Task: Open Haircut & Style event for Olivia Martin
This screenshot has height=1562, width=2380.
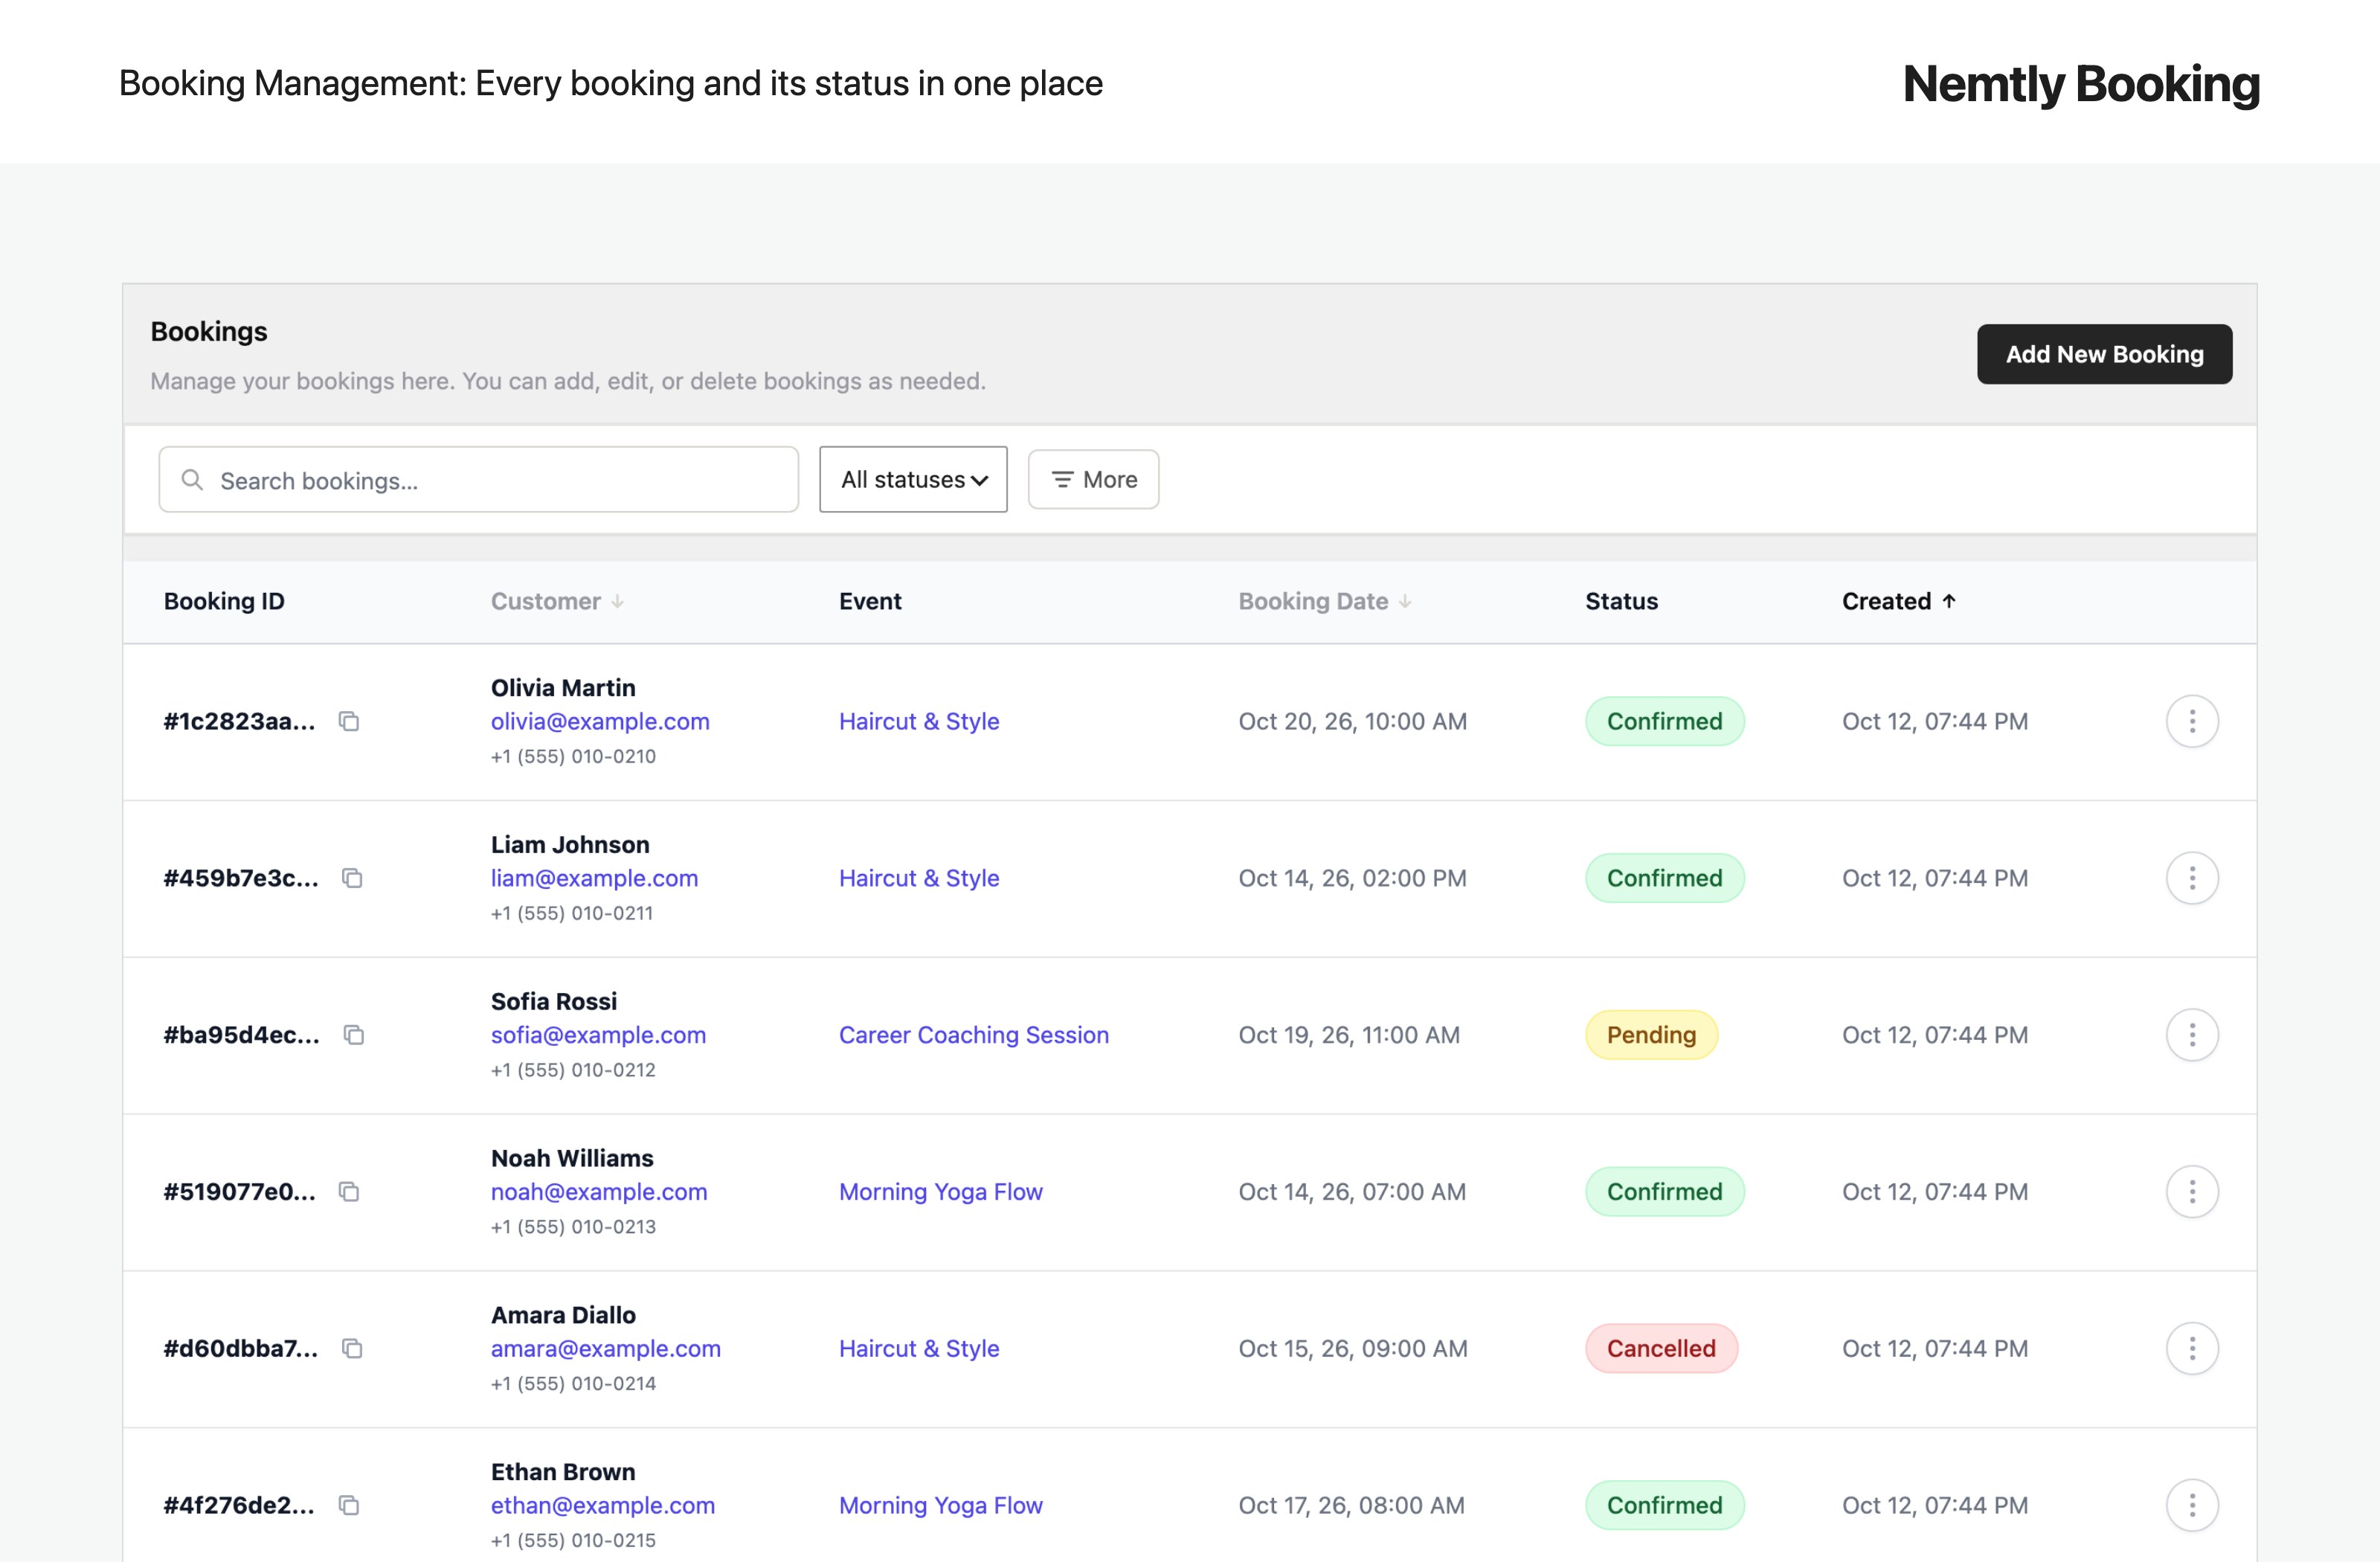Action: tap(919, 721)
